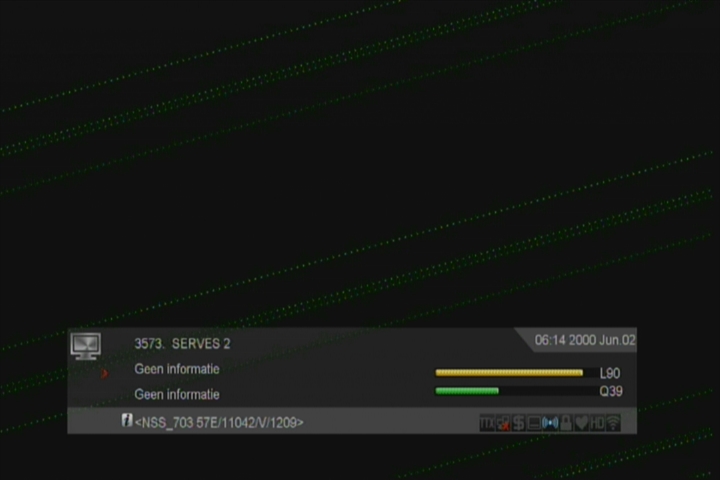Click the padlock lock indicator icon
The width and height of the screenshot is (720, 480).
click(x=566, y=423)
